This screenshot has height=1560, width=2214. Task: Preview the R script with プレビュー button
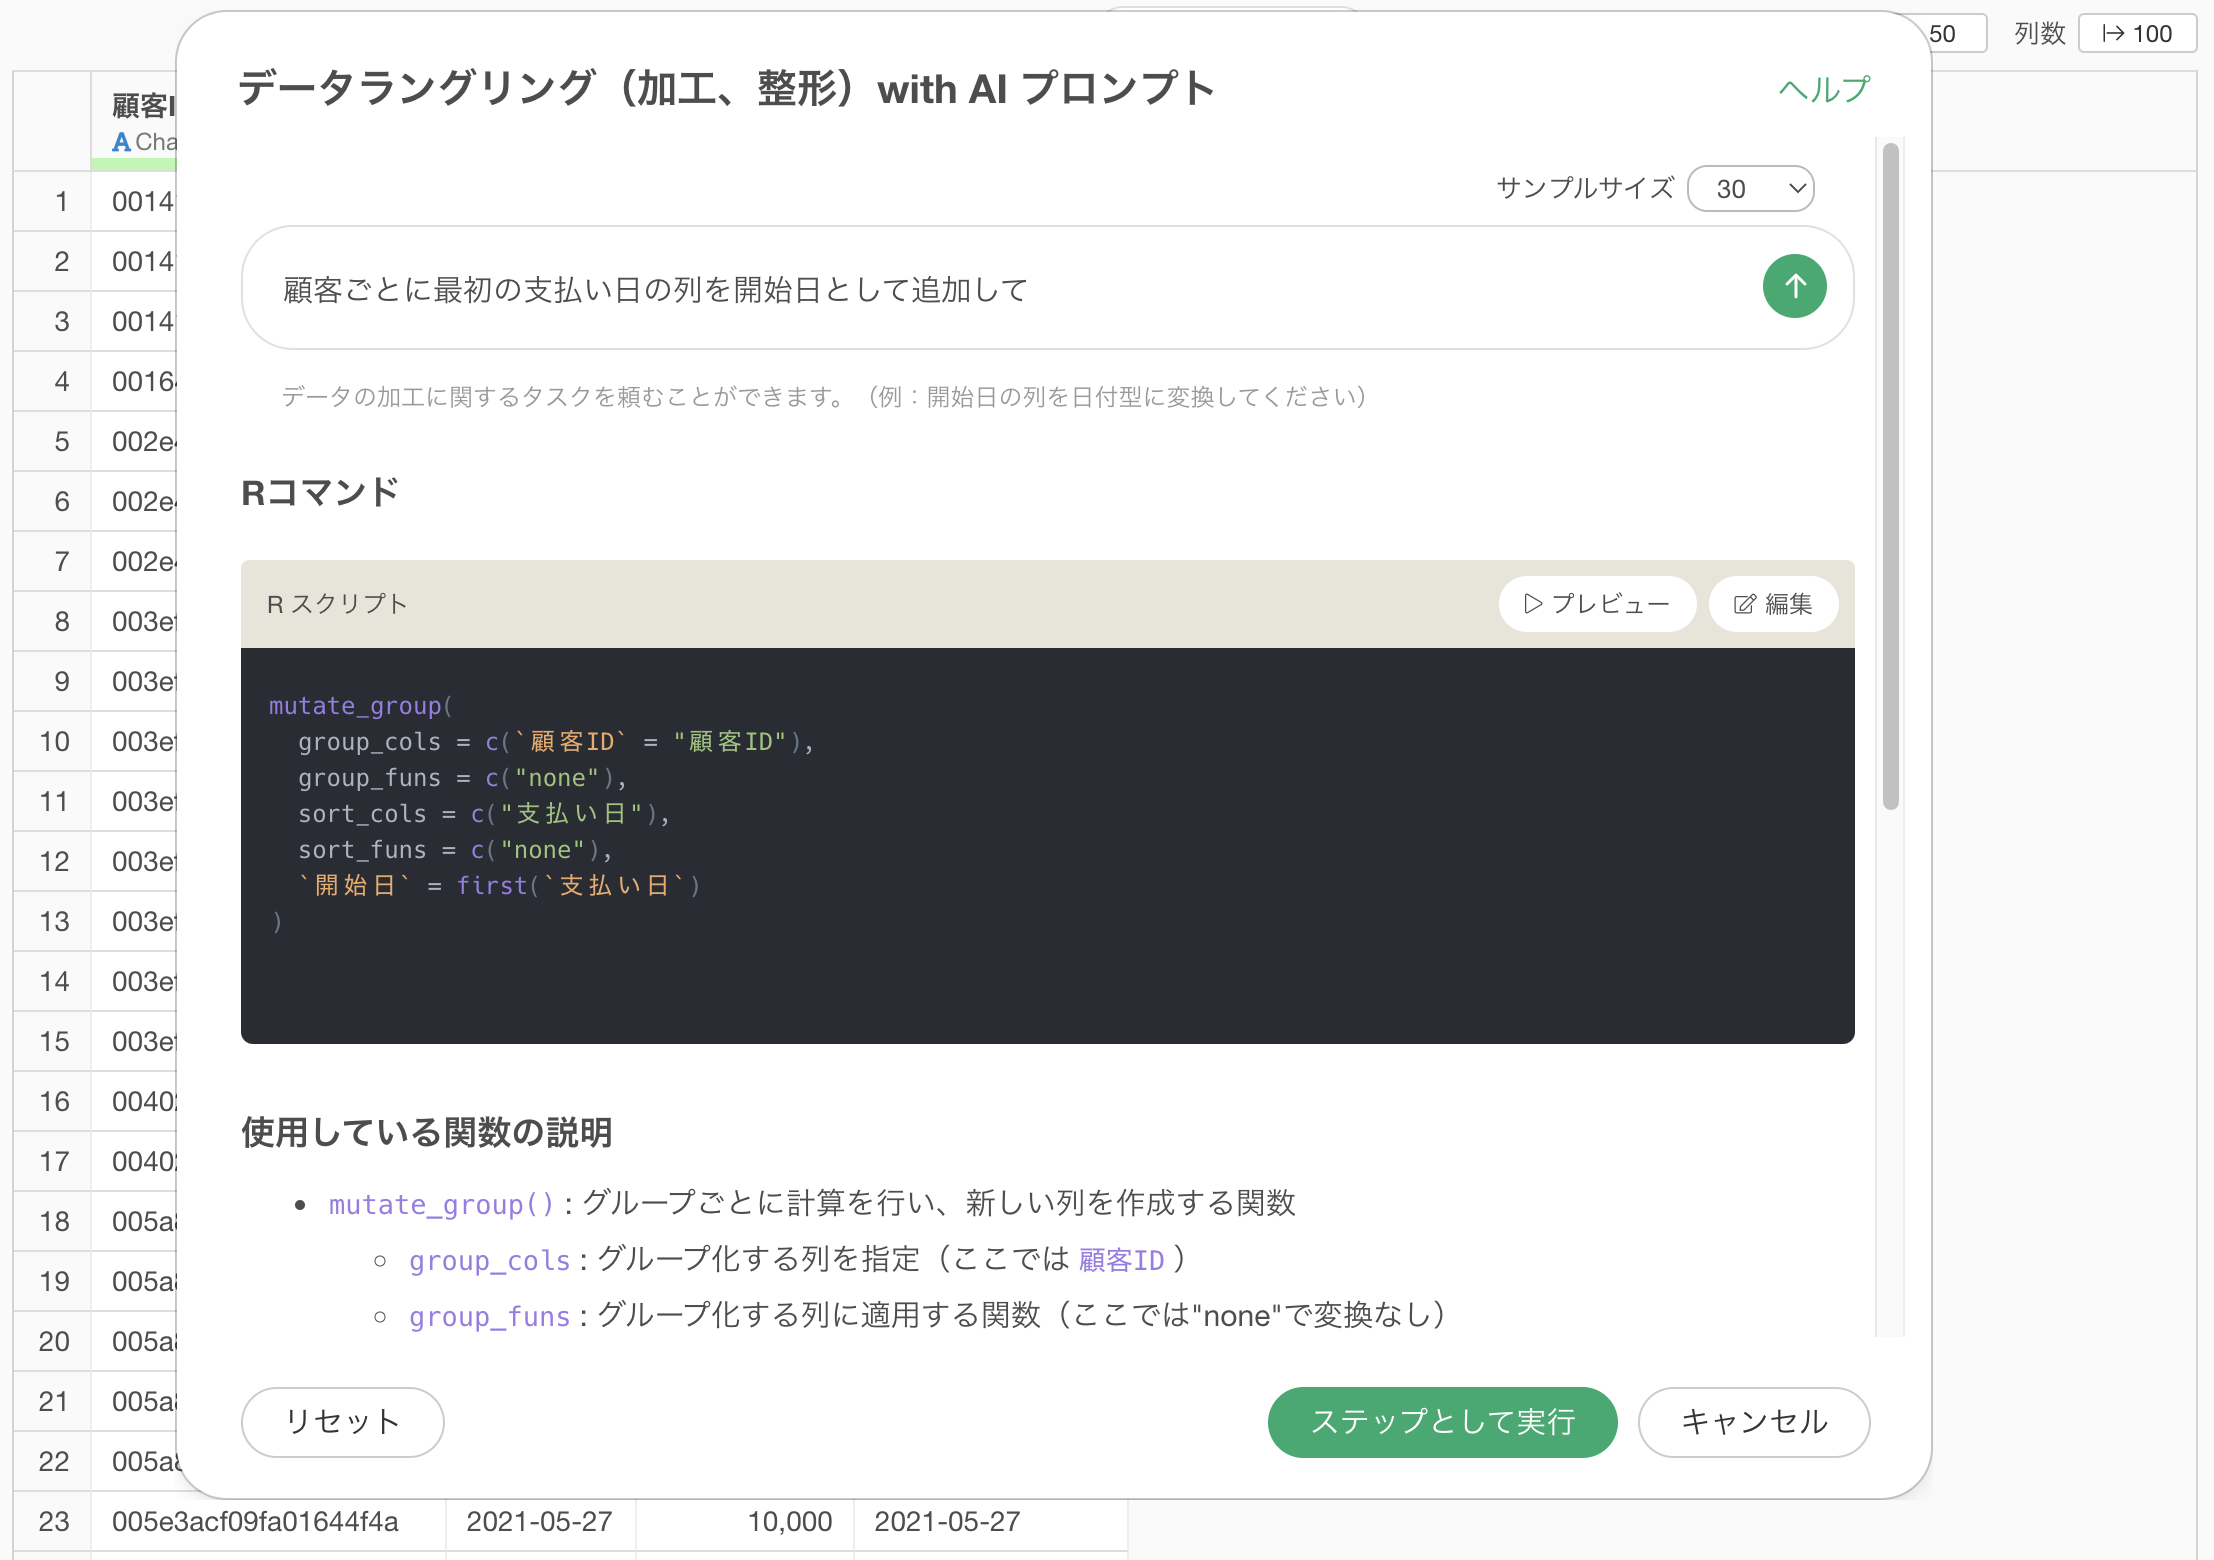(1597, 604)
